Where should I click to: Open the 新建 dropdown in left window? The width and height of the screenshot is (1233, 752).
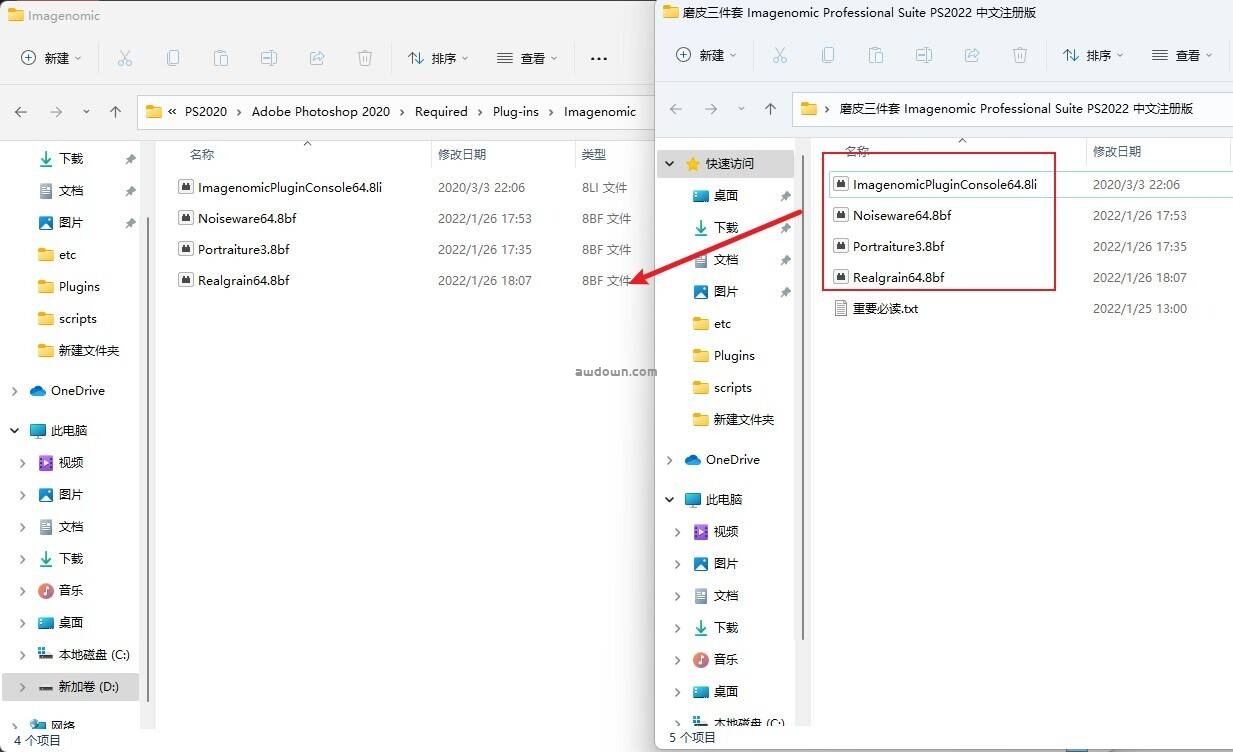(52, 58)
